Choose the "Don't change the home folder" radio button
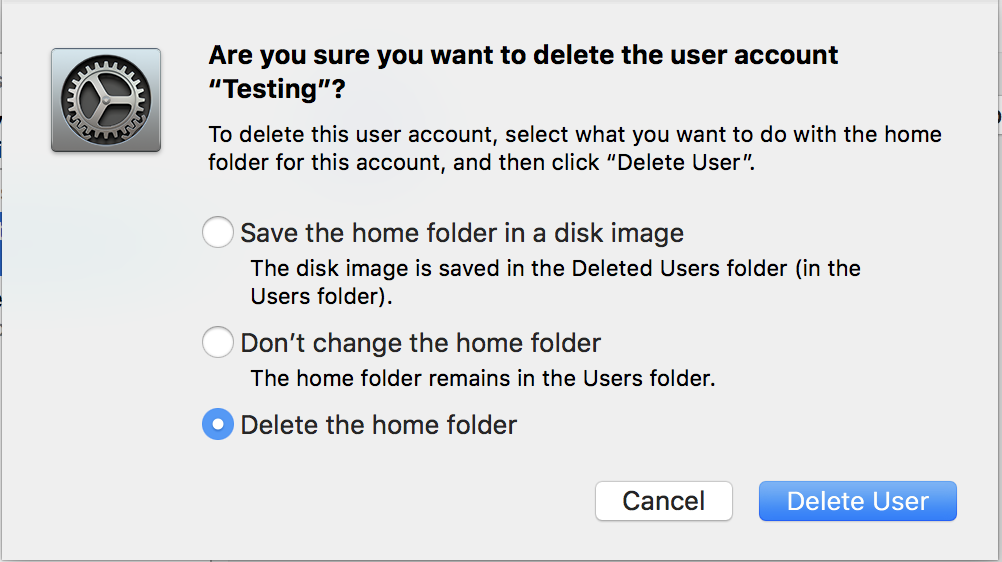 [x=218, y=343]
